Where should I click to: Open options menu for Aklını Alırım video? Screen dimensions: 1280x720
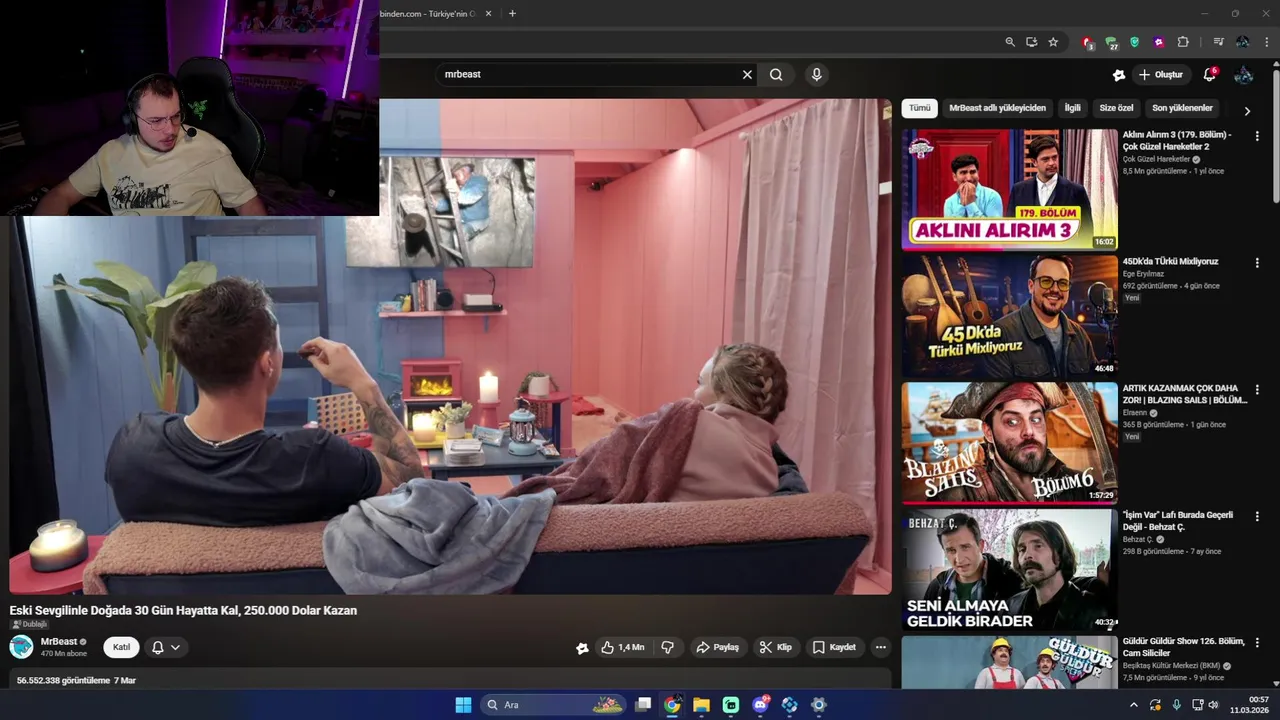click(x=1257, y=136)
